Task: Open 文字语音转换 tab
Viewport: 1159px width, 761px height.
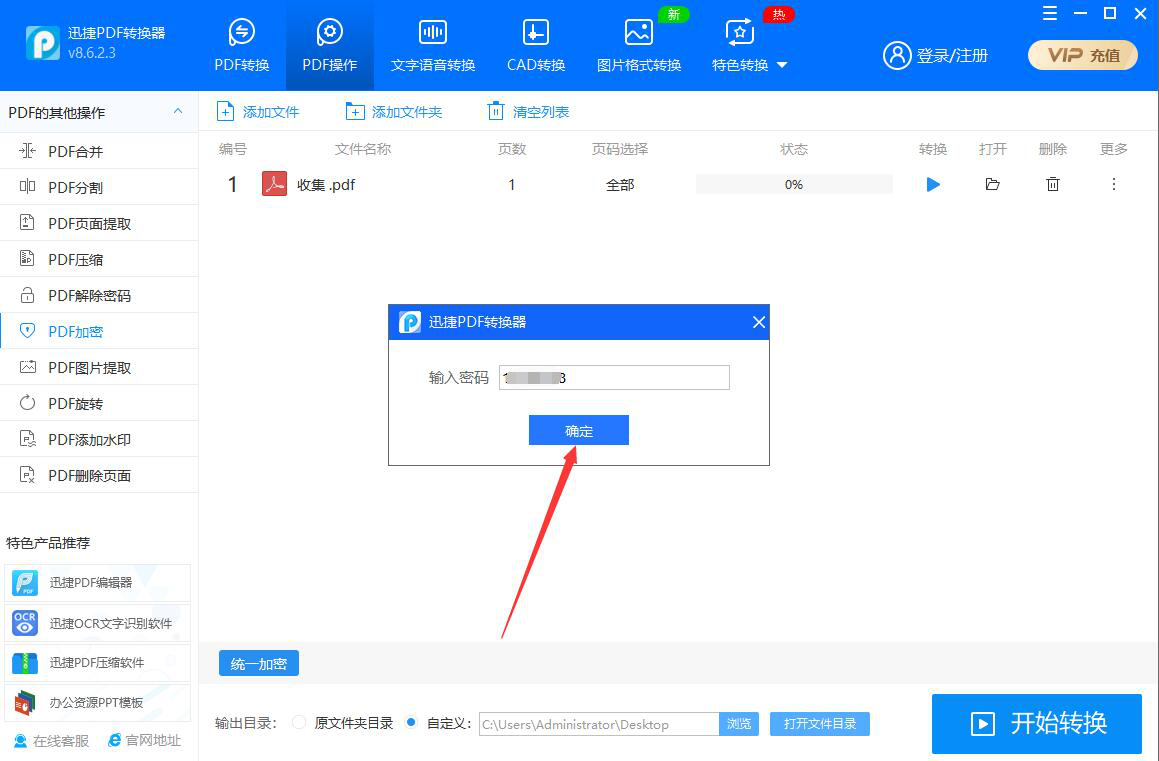Action: tap(433, 45)
